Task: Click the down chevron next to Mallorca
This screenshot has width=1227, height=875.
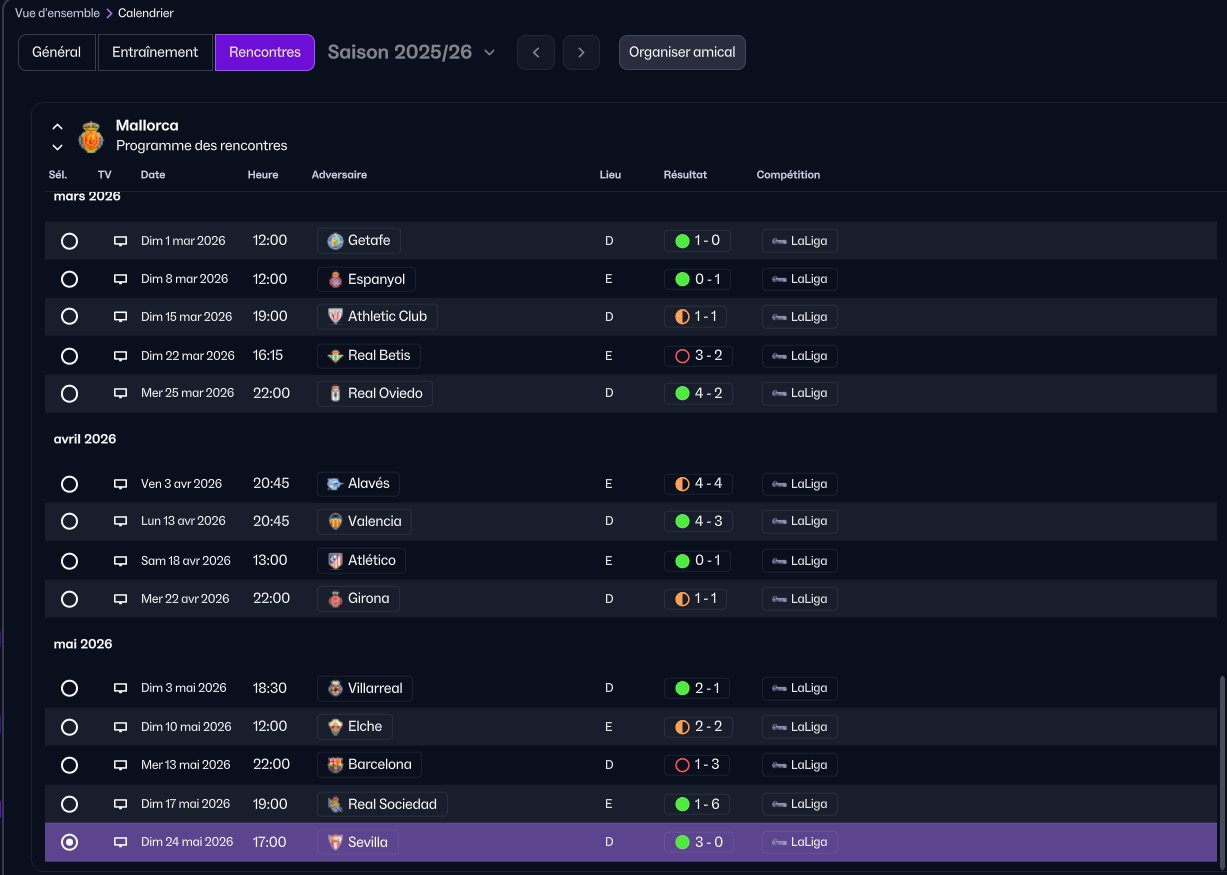Action: point(57,147)
